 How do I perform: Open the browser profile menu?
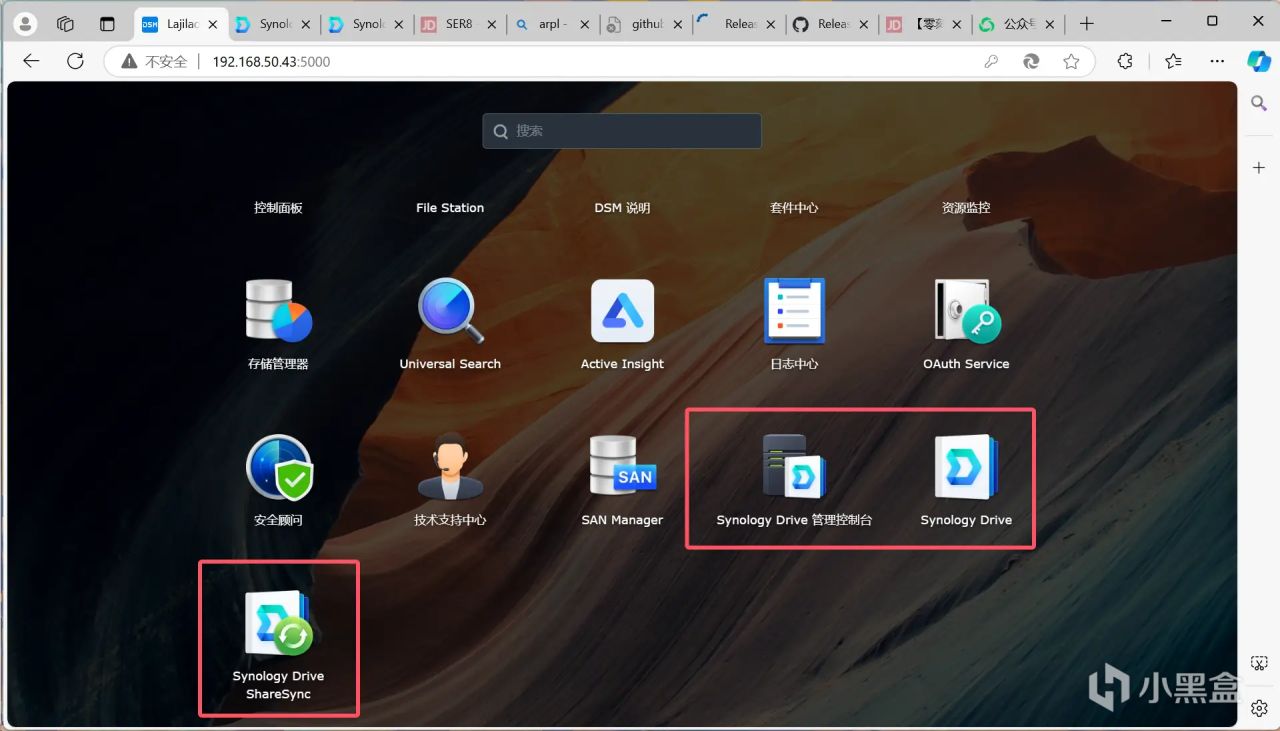click(x=26, y=23)
